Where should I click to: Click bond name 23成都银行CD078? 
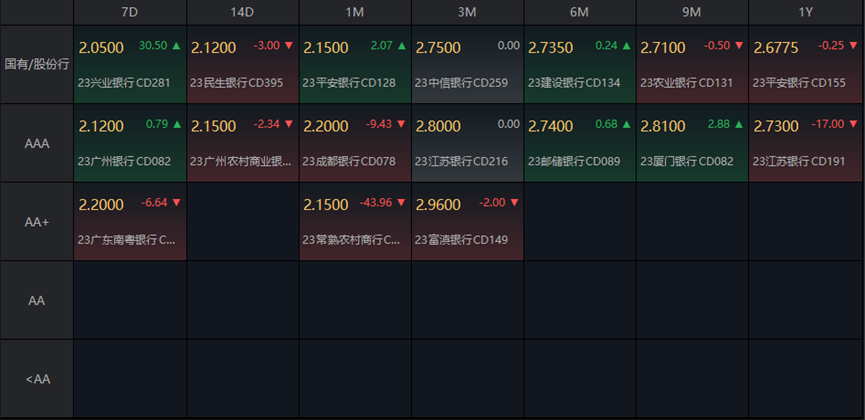349,162
